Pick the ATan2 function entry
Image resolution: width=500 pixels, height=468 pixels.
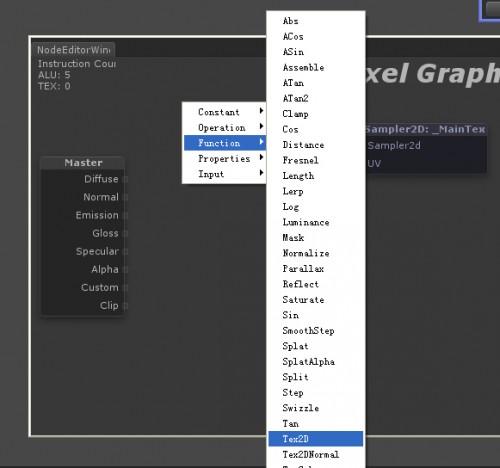[x=316, y=98]
